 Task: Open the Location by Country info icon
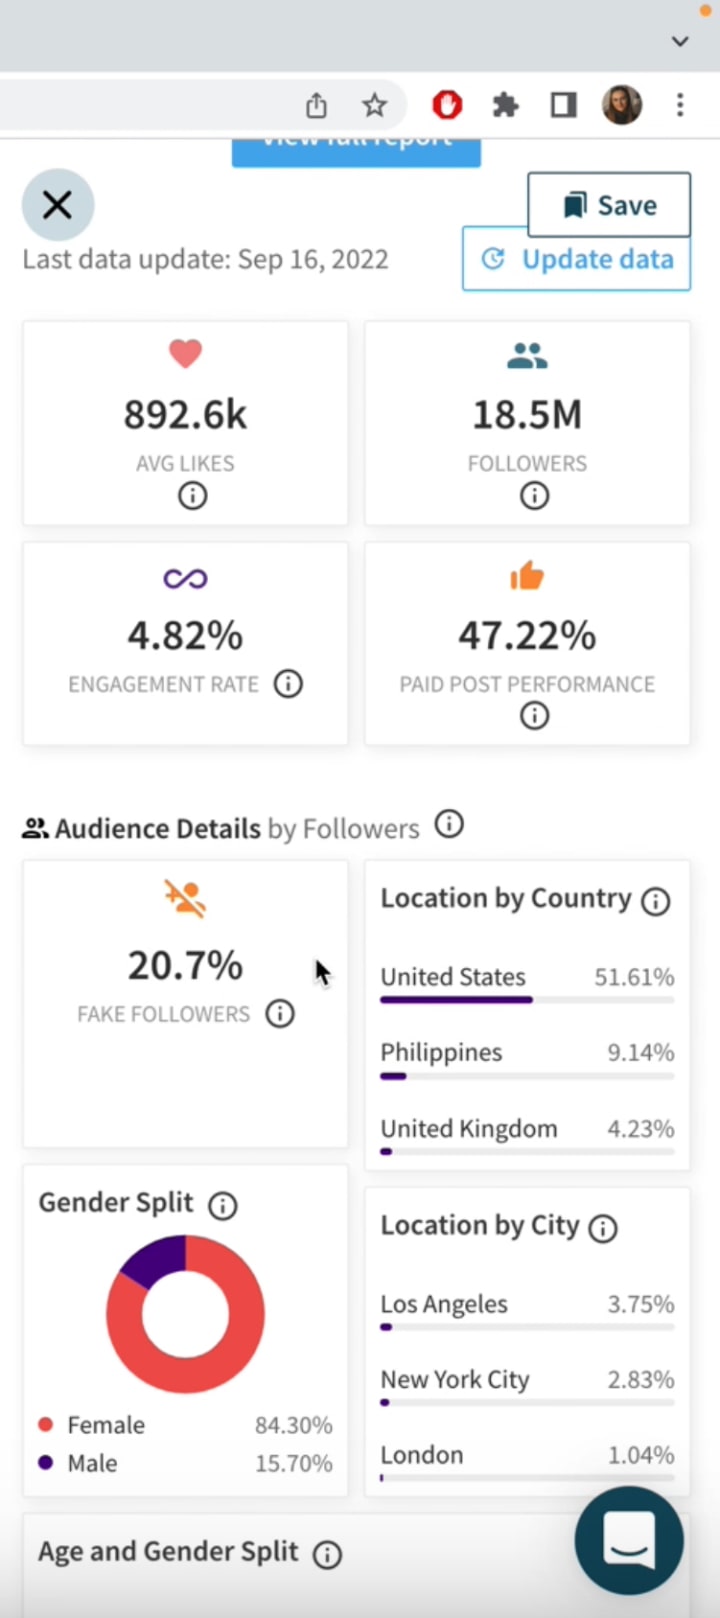pyautogui.click(x=655, y=901)
